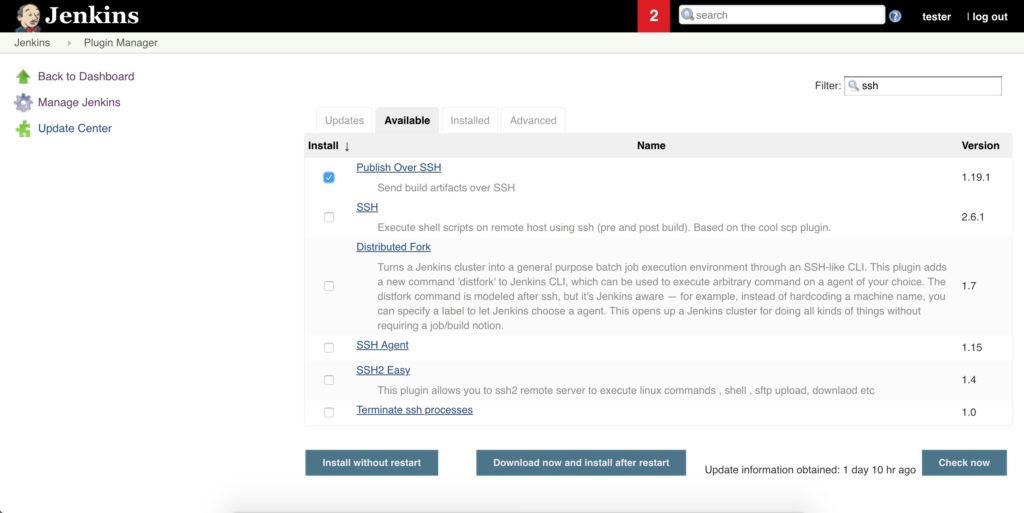This screenshot has width=1024, height=513.
Task: Click version 1.19.1 of Publish Over SSH
Action: (976, 178)
